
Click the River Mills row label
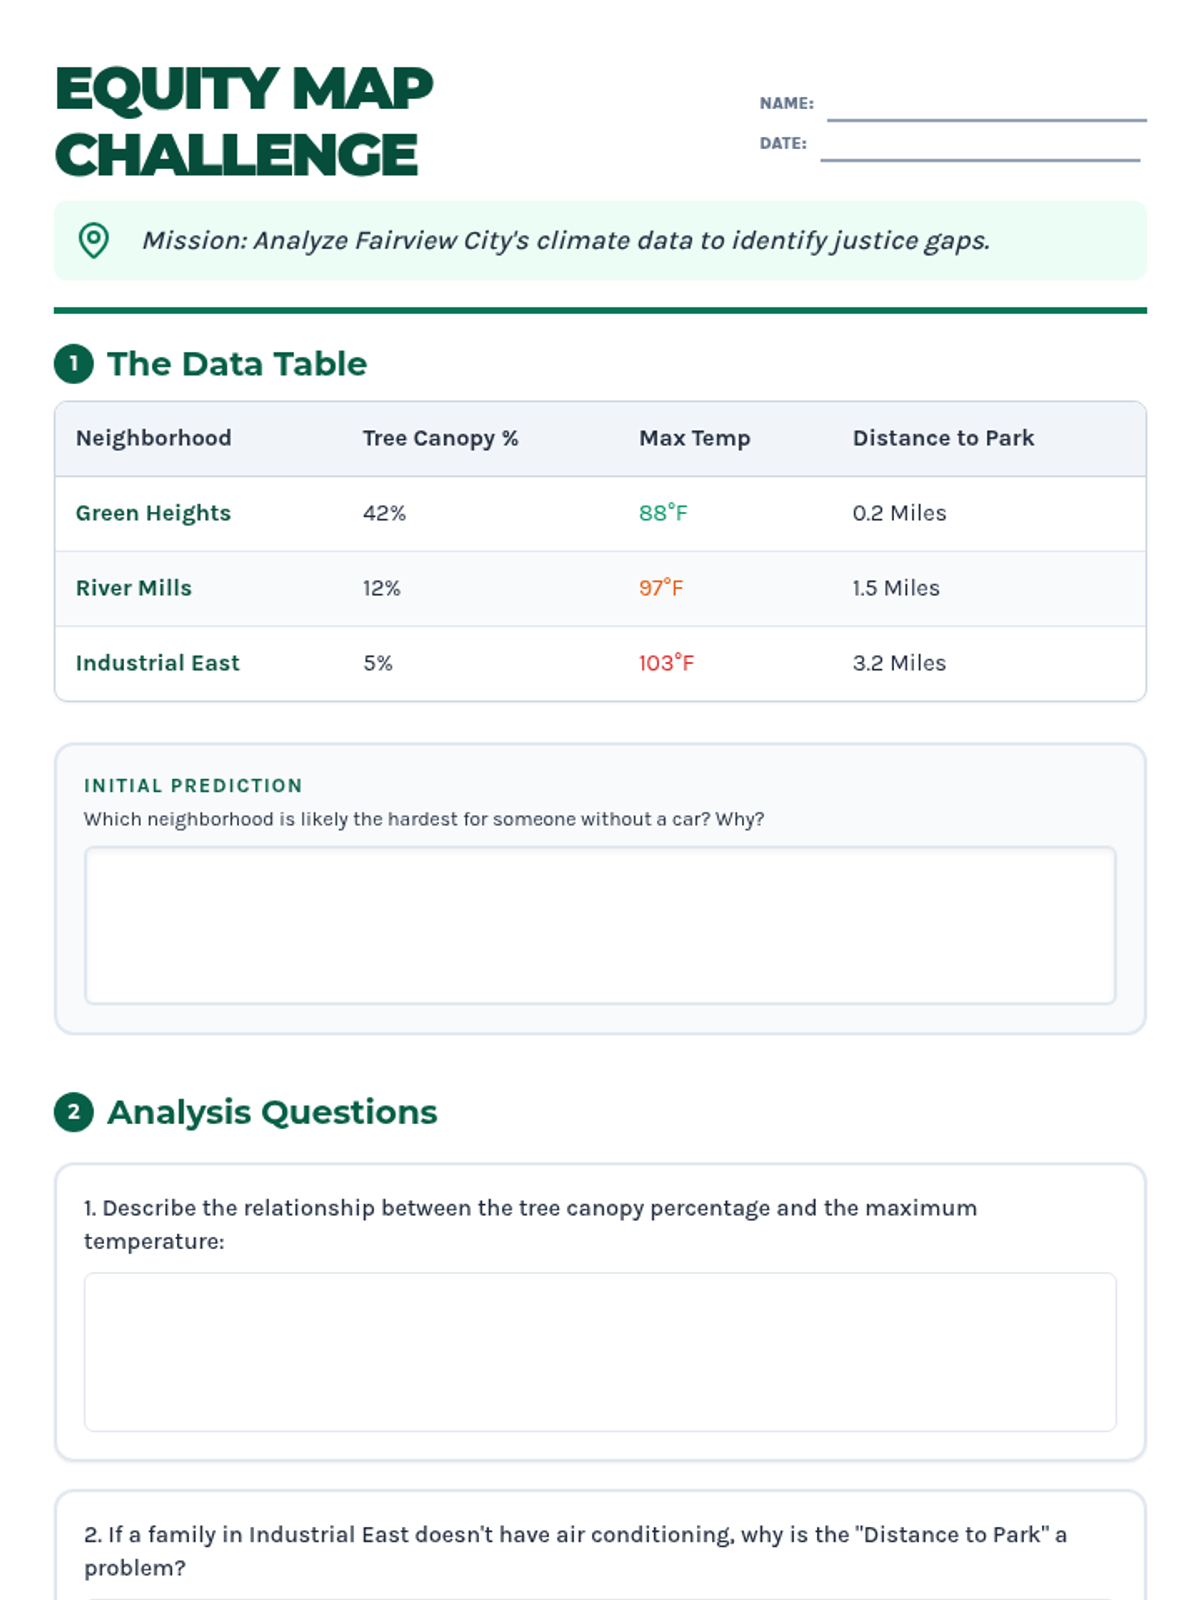pyautogui.click(x=134, y=588)
